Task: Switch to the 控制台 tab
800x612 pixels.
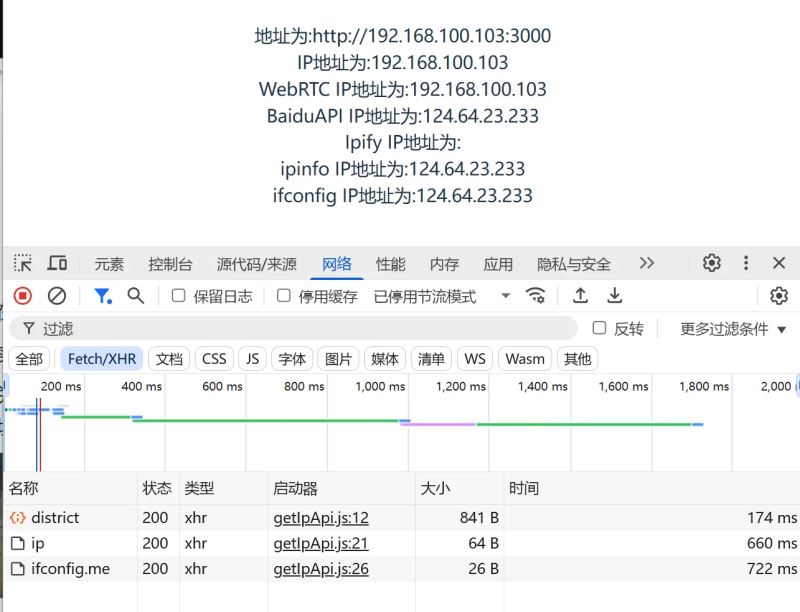Action: click(170, 264)
